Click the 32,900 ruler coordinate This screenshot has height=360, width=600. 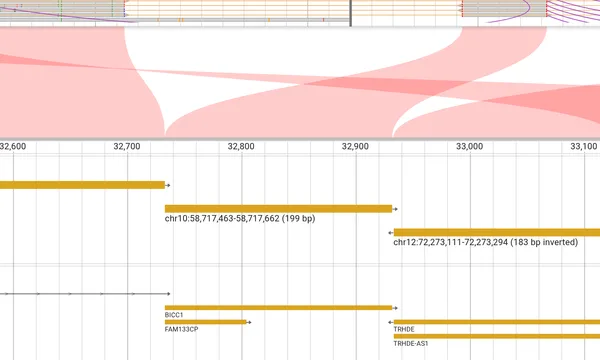[355, 147]
